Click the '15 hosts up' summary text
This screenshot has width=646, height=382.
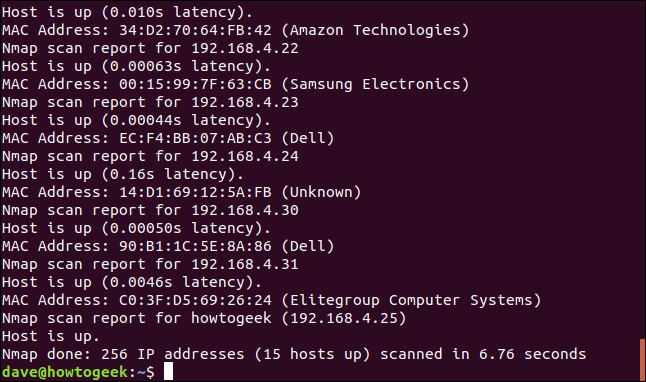(312, 354)
